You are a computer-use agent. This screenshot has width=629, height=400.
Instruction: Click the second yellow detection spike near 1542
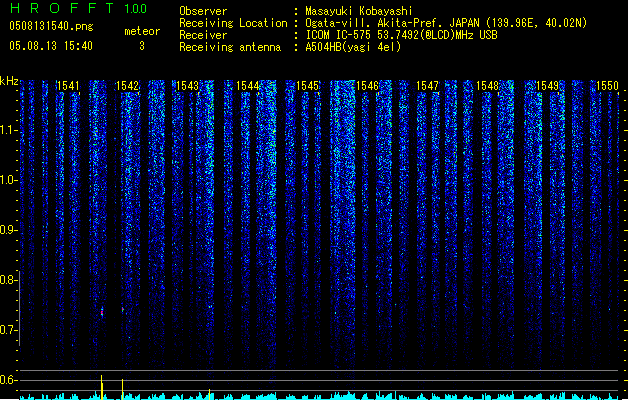pos(122,389)
